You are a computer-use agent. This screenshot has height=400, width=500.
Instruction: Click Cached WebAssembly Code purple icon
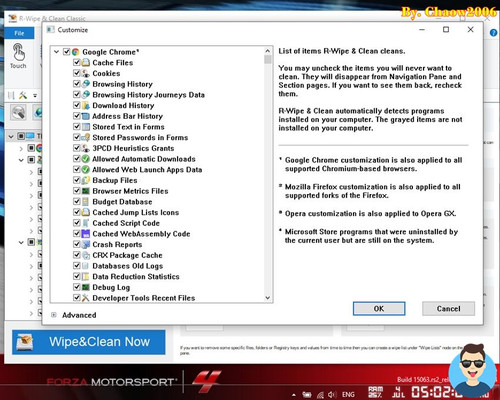tap(86, 234)
